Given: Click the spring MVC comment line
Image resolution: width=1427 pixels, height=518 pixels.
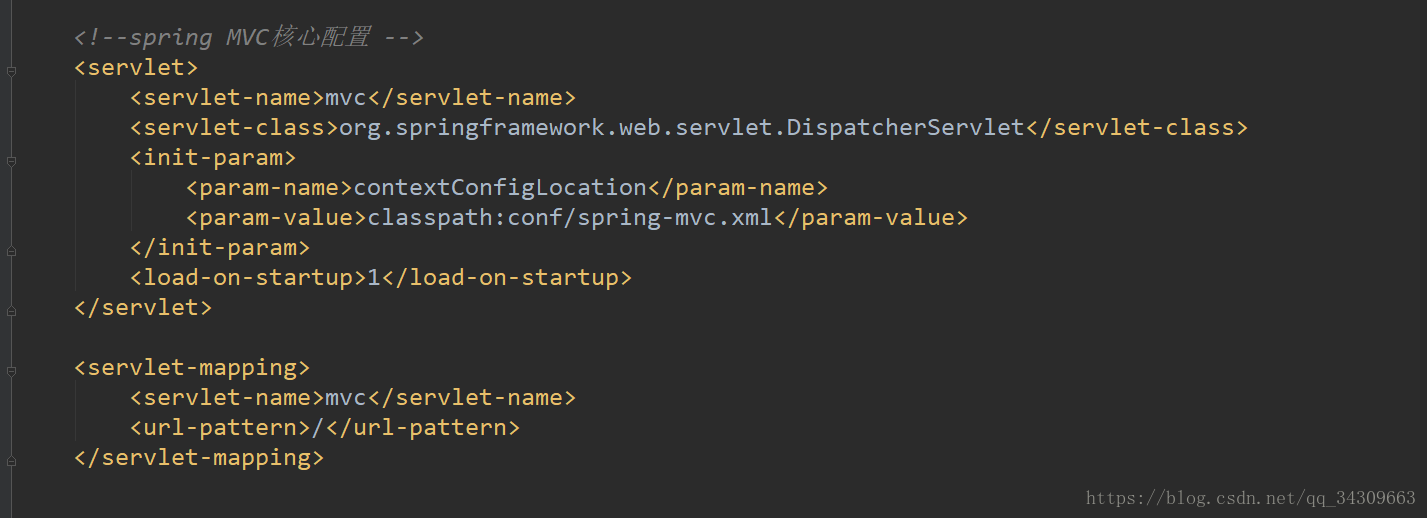Looking at the screenshot, I should coord(249,38).
